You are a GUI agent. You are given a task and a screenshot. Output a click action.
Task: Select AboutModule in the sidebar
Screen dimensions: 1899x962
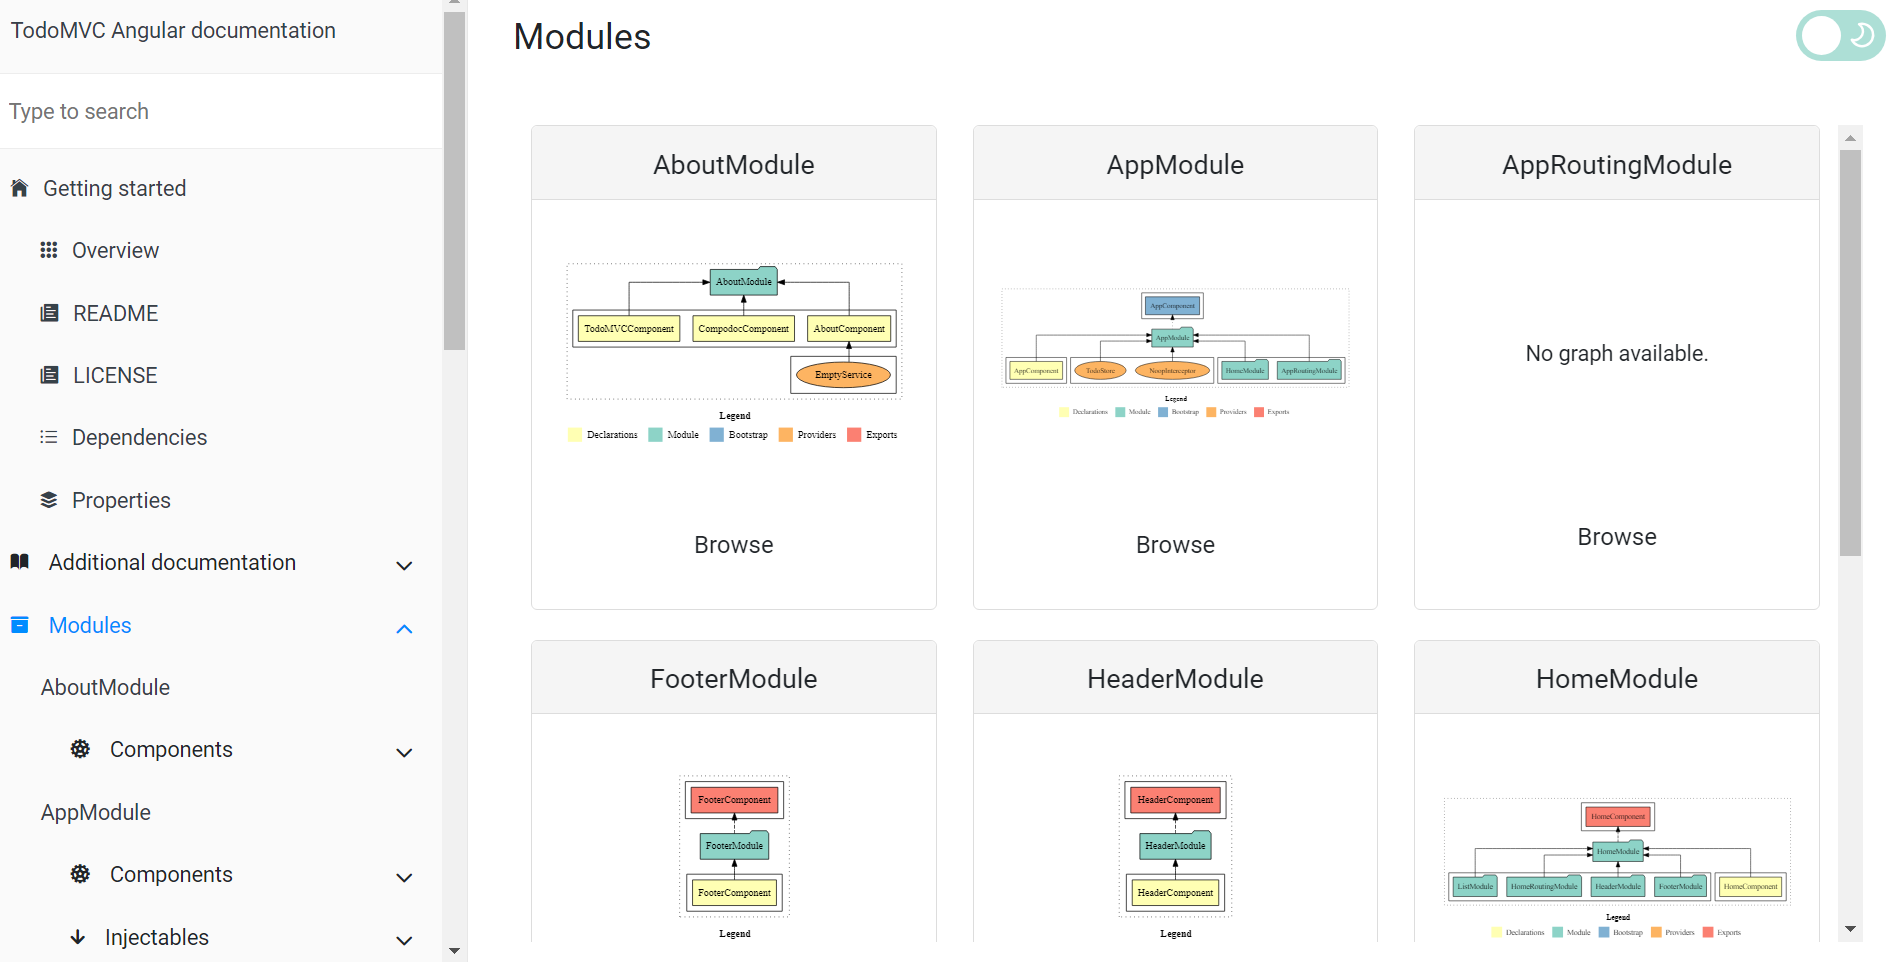click(105, 687)
